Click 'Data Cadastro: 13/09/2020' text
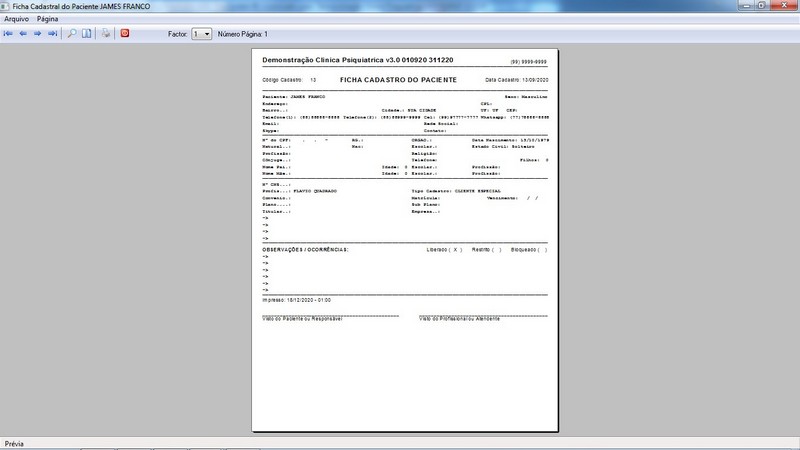800x450 pixels. (517, 80)
